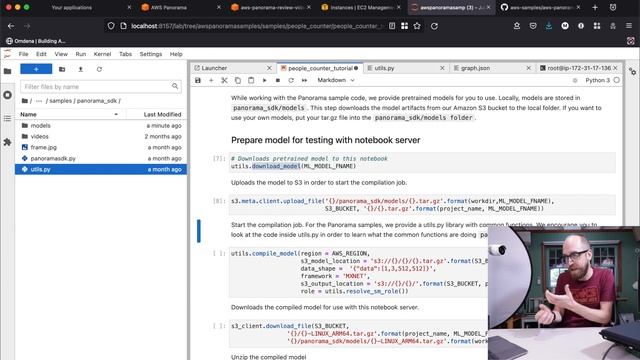Click the utils.download_model code cell
Viewport: 640px width, 360px height.
tap(422, 162)
